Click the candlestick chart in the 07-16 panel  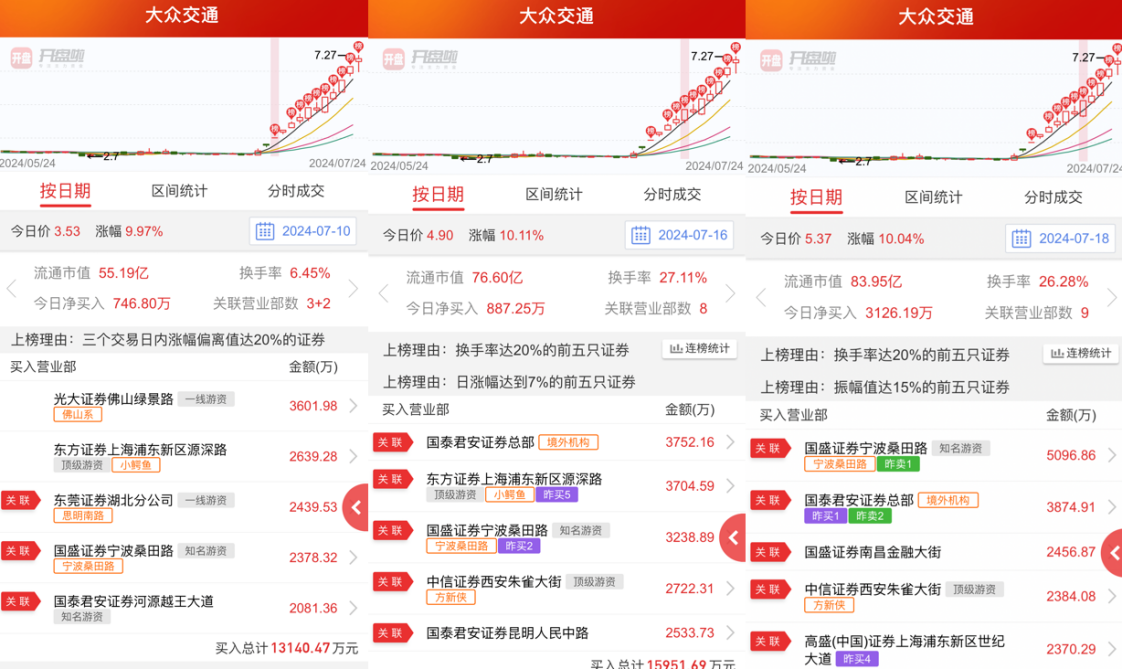[x=557, y=105]
